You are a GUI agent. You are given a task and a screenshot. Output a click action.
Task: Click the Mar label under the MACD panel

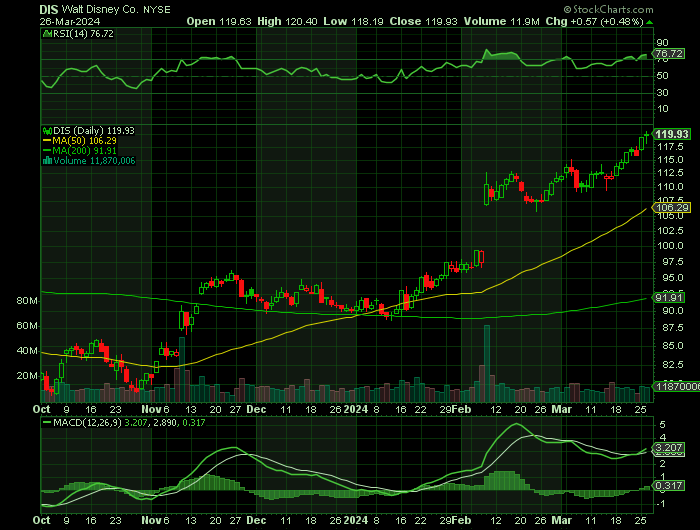tap(562, 520)
